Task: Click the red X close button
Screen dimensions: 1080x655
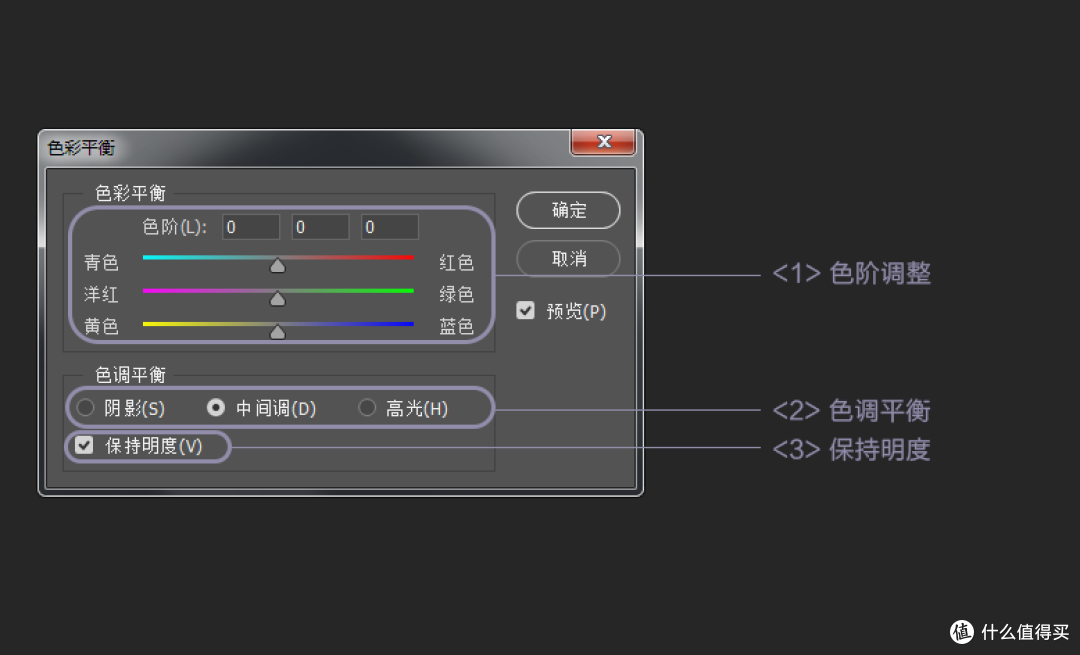Action: click(x=603, y=142)
